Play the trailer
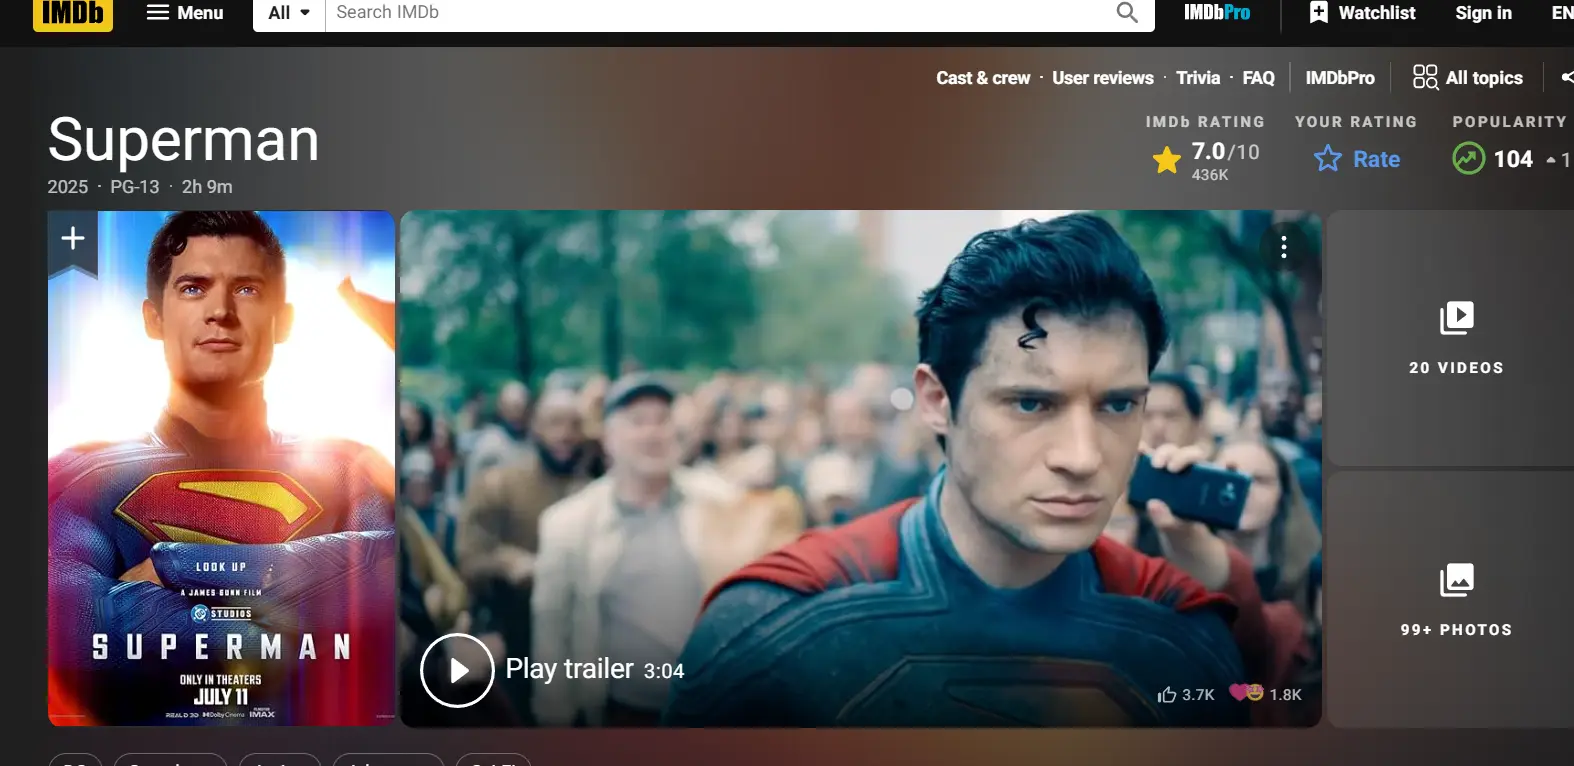The image size is (1574, 766). [x=458, y=670]
